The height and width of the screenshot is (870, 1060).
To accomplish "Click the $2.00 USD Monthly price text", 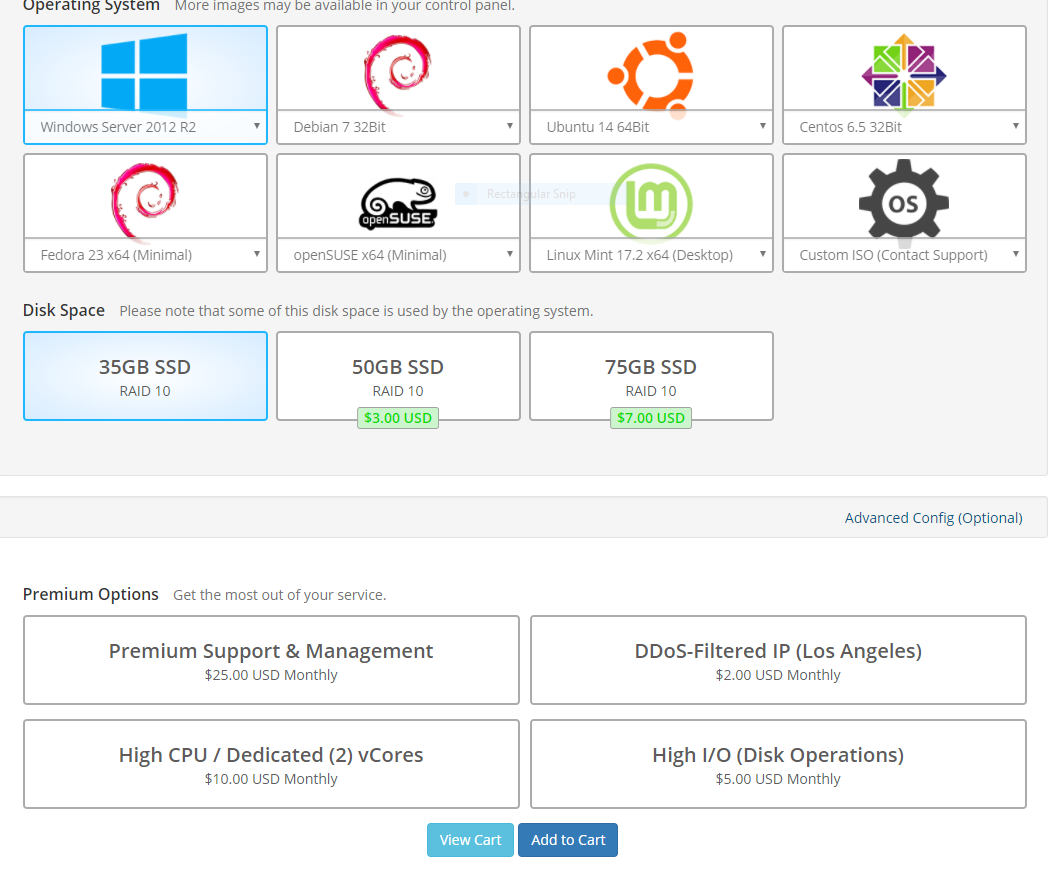I will coord(778,675).
